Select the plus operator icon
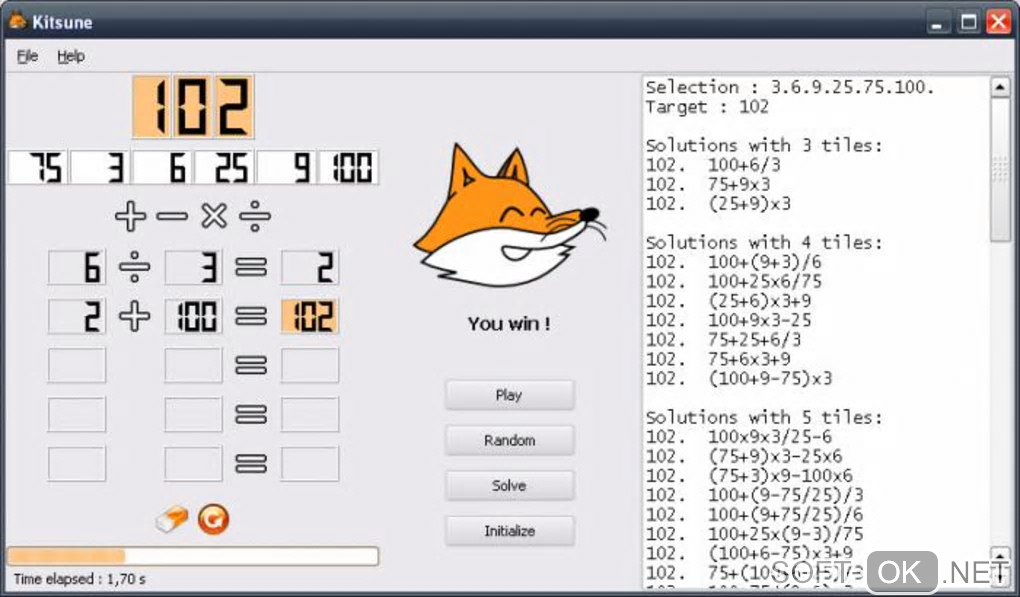The height and width of the screenshot is (597, 1020). coord(130,217)
